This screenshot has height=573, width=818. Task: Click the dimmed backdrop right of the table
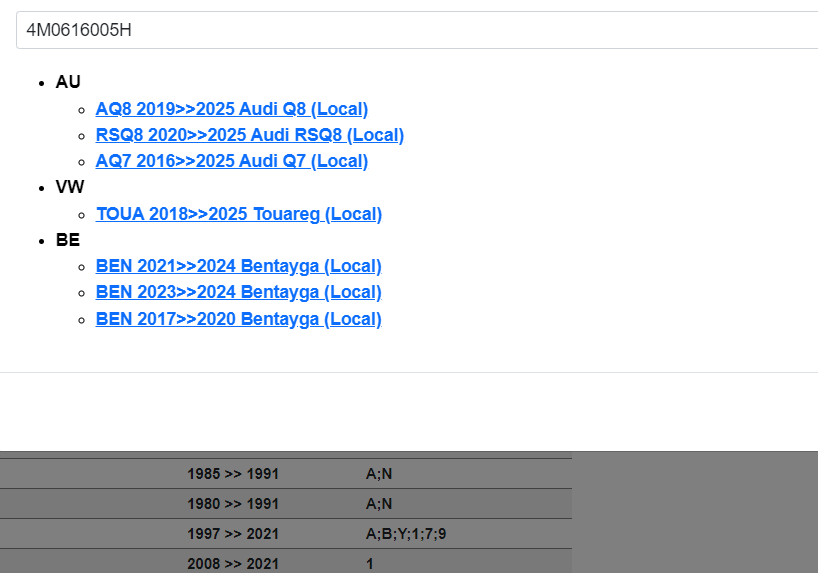pos(695,512)
